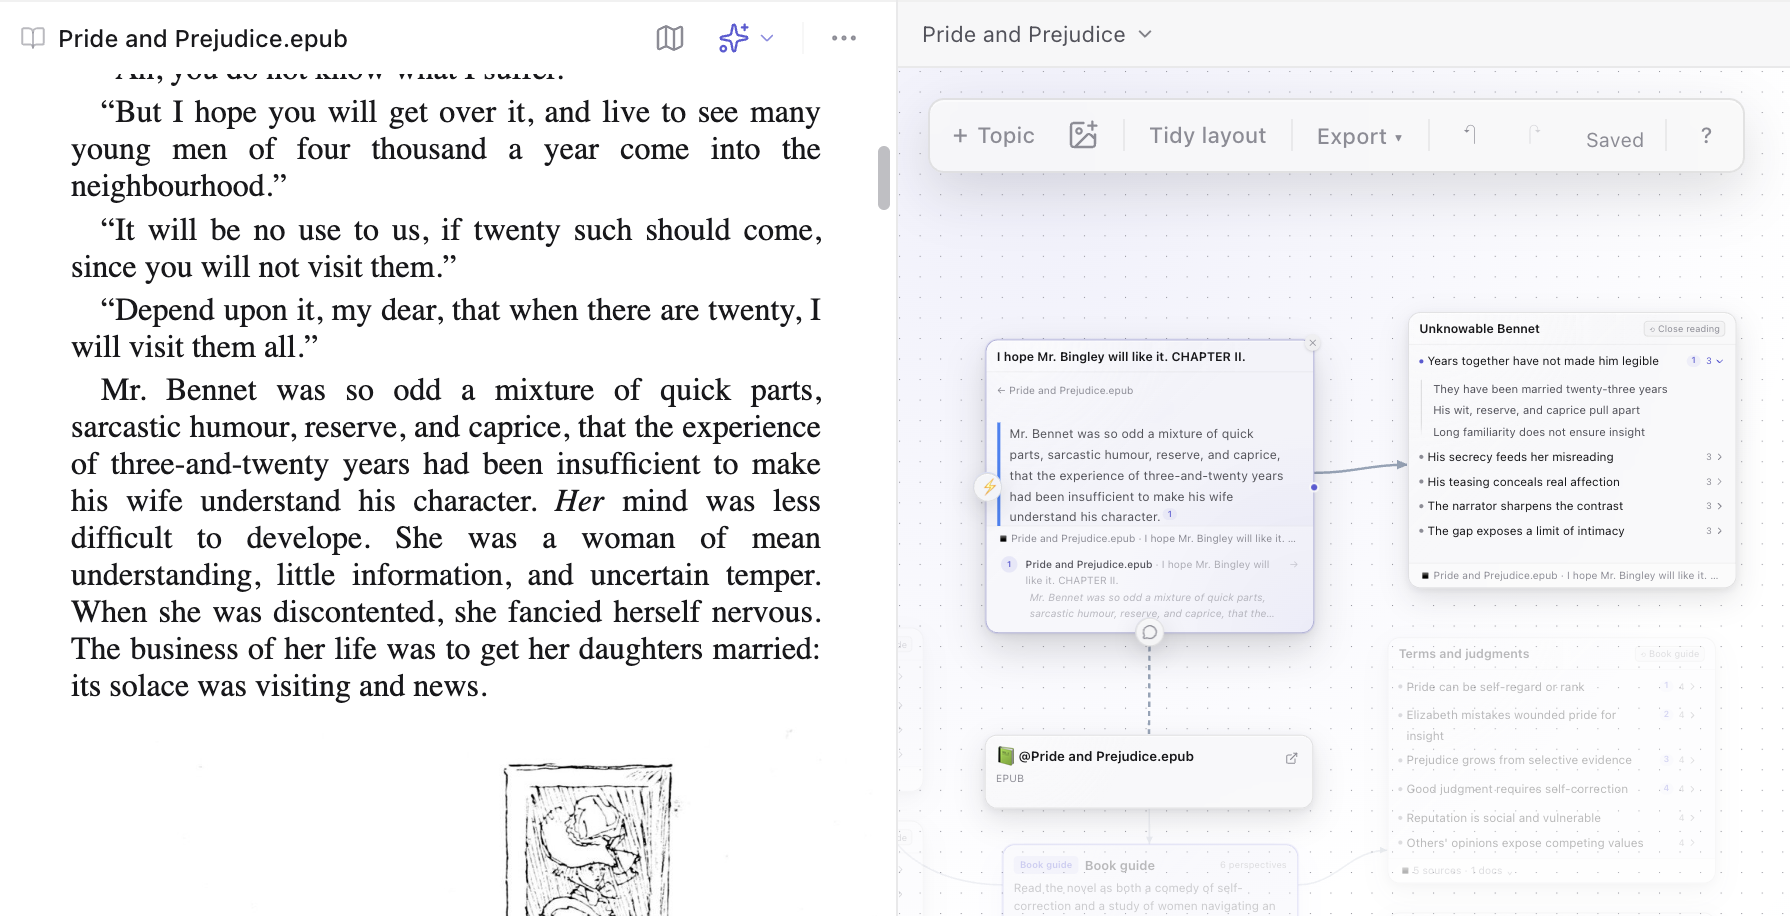Click the reader pane vertical scrollbar
The width and height of the screenshot is (1790, 916).
coord(884,178)
